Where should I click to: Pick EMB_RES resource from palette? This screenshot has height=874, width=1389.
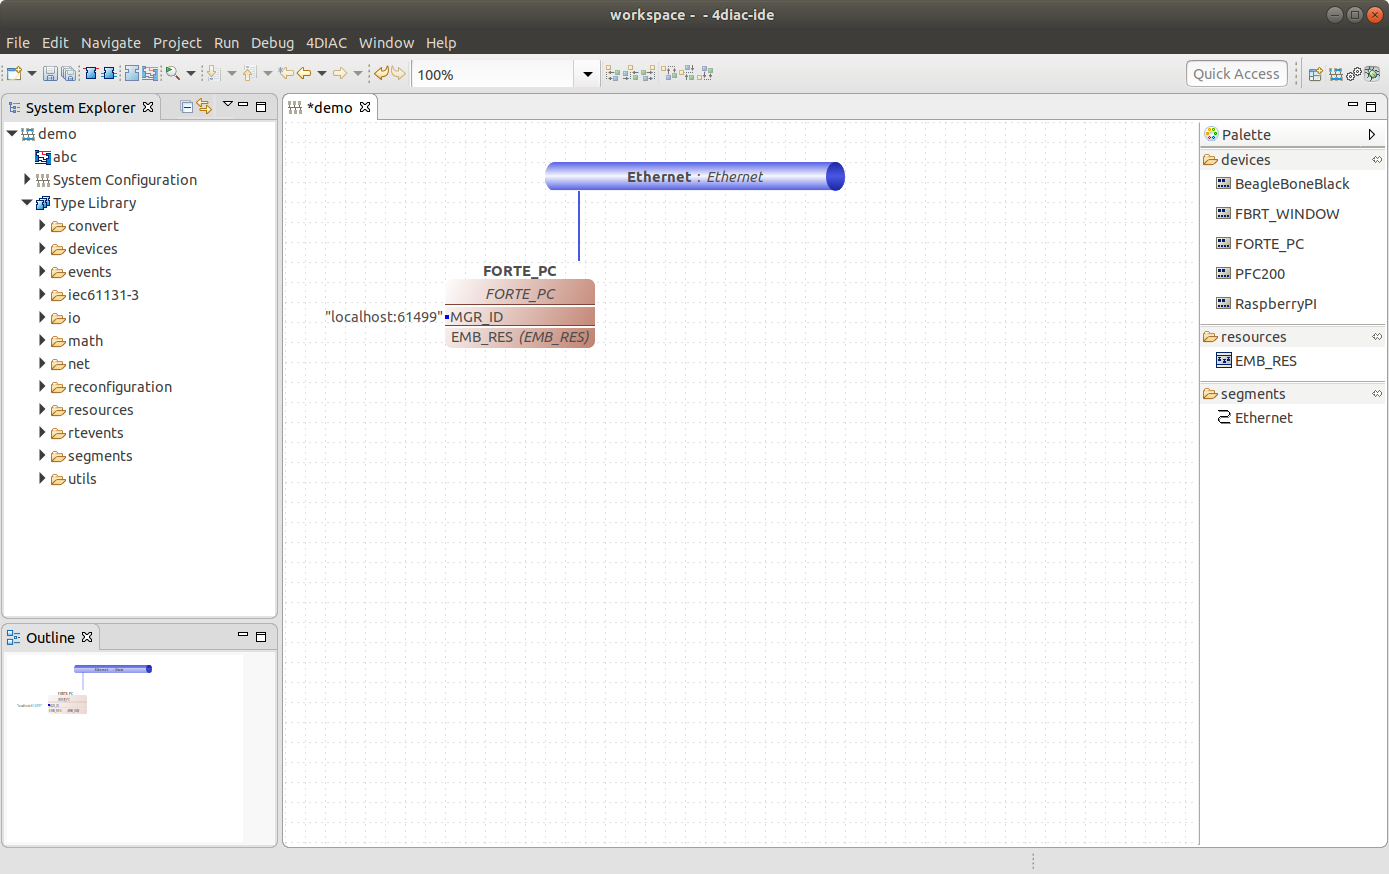(x=1256, y=361)
